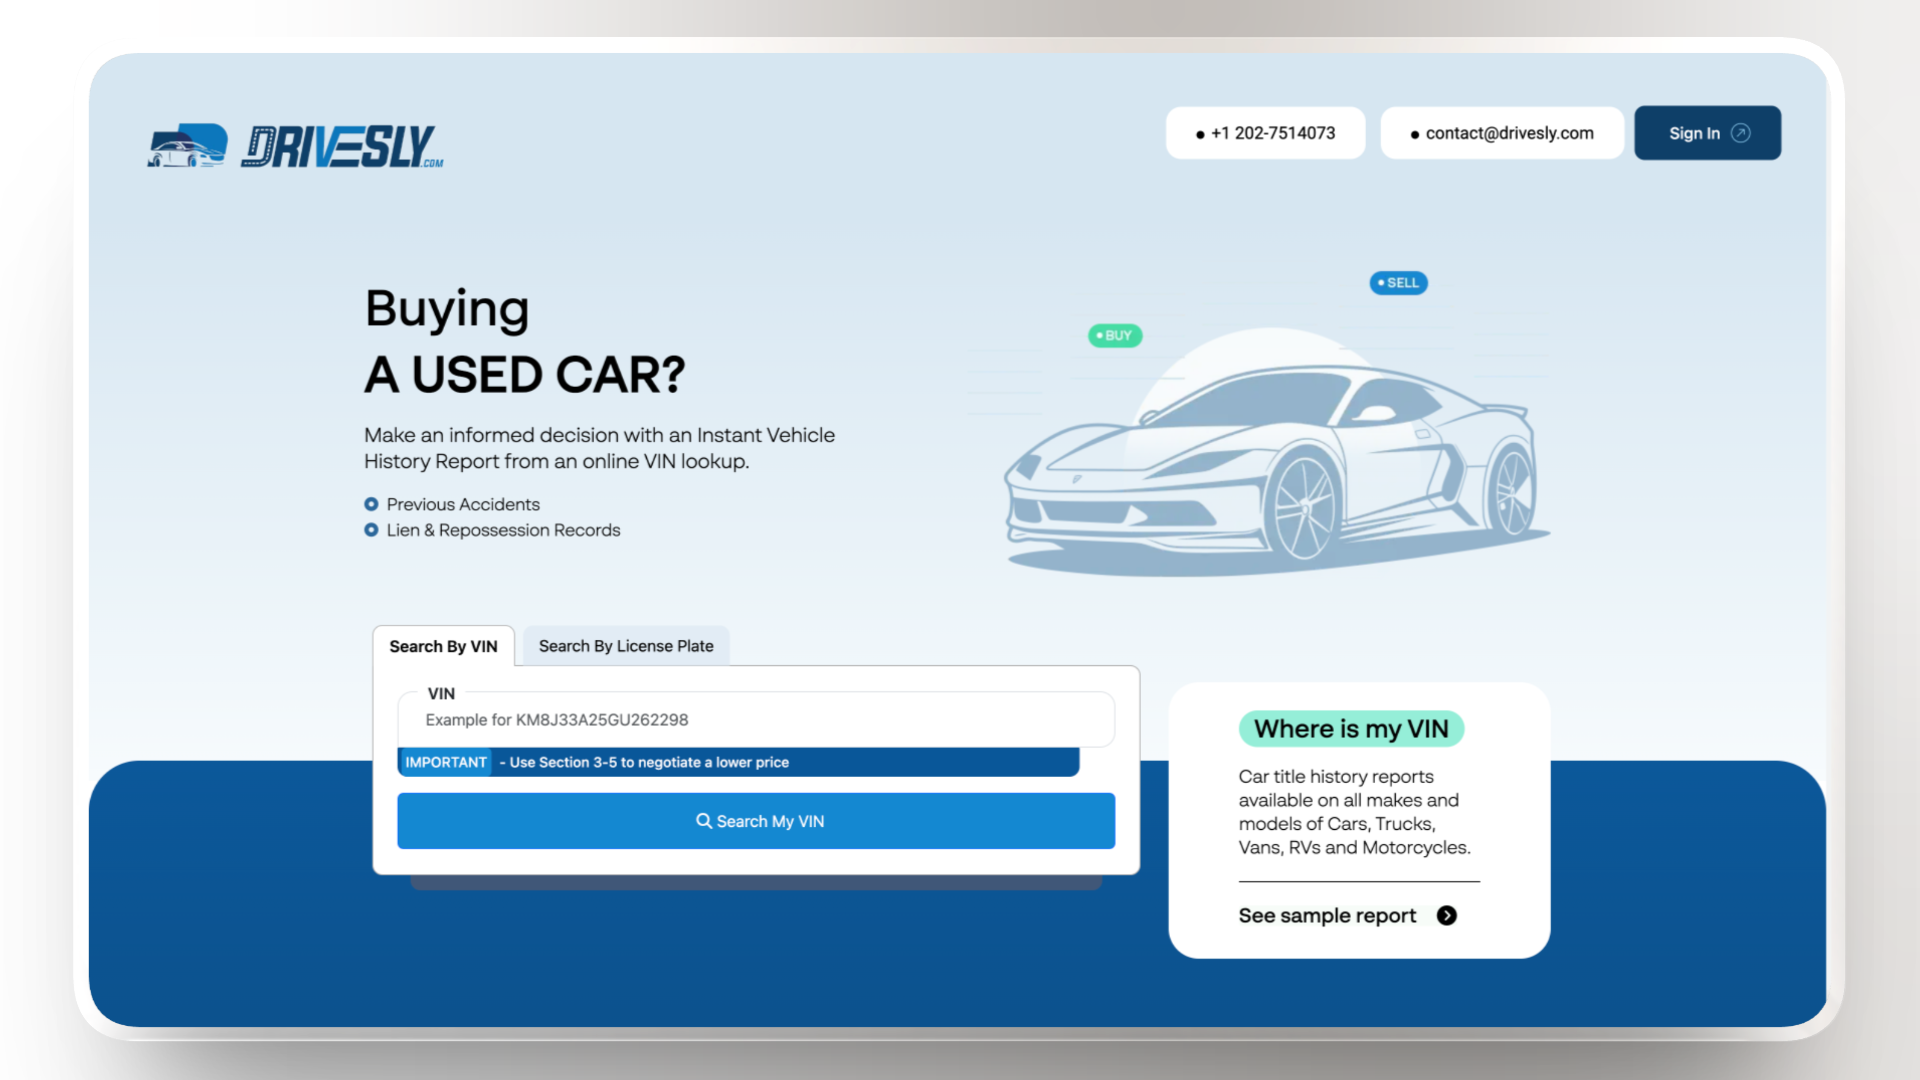This screenshot has height=1080, width=1920.
Task: Click the Drivesly.com wordmark
Action: coord(342,146)
